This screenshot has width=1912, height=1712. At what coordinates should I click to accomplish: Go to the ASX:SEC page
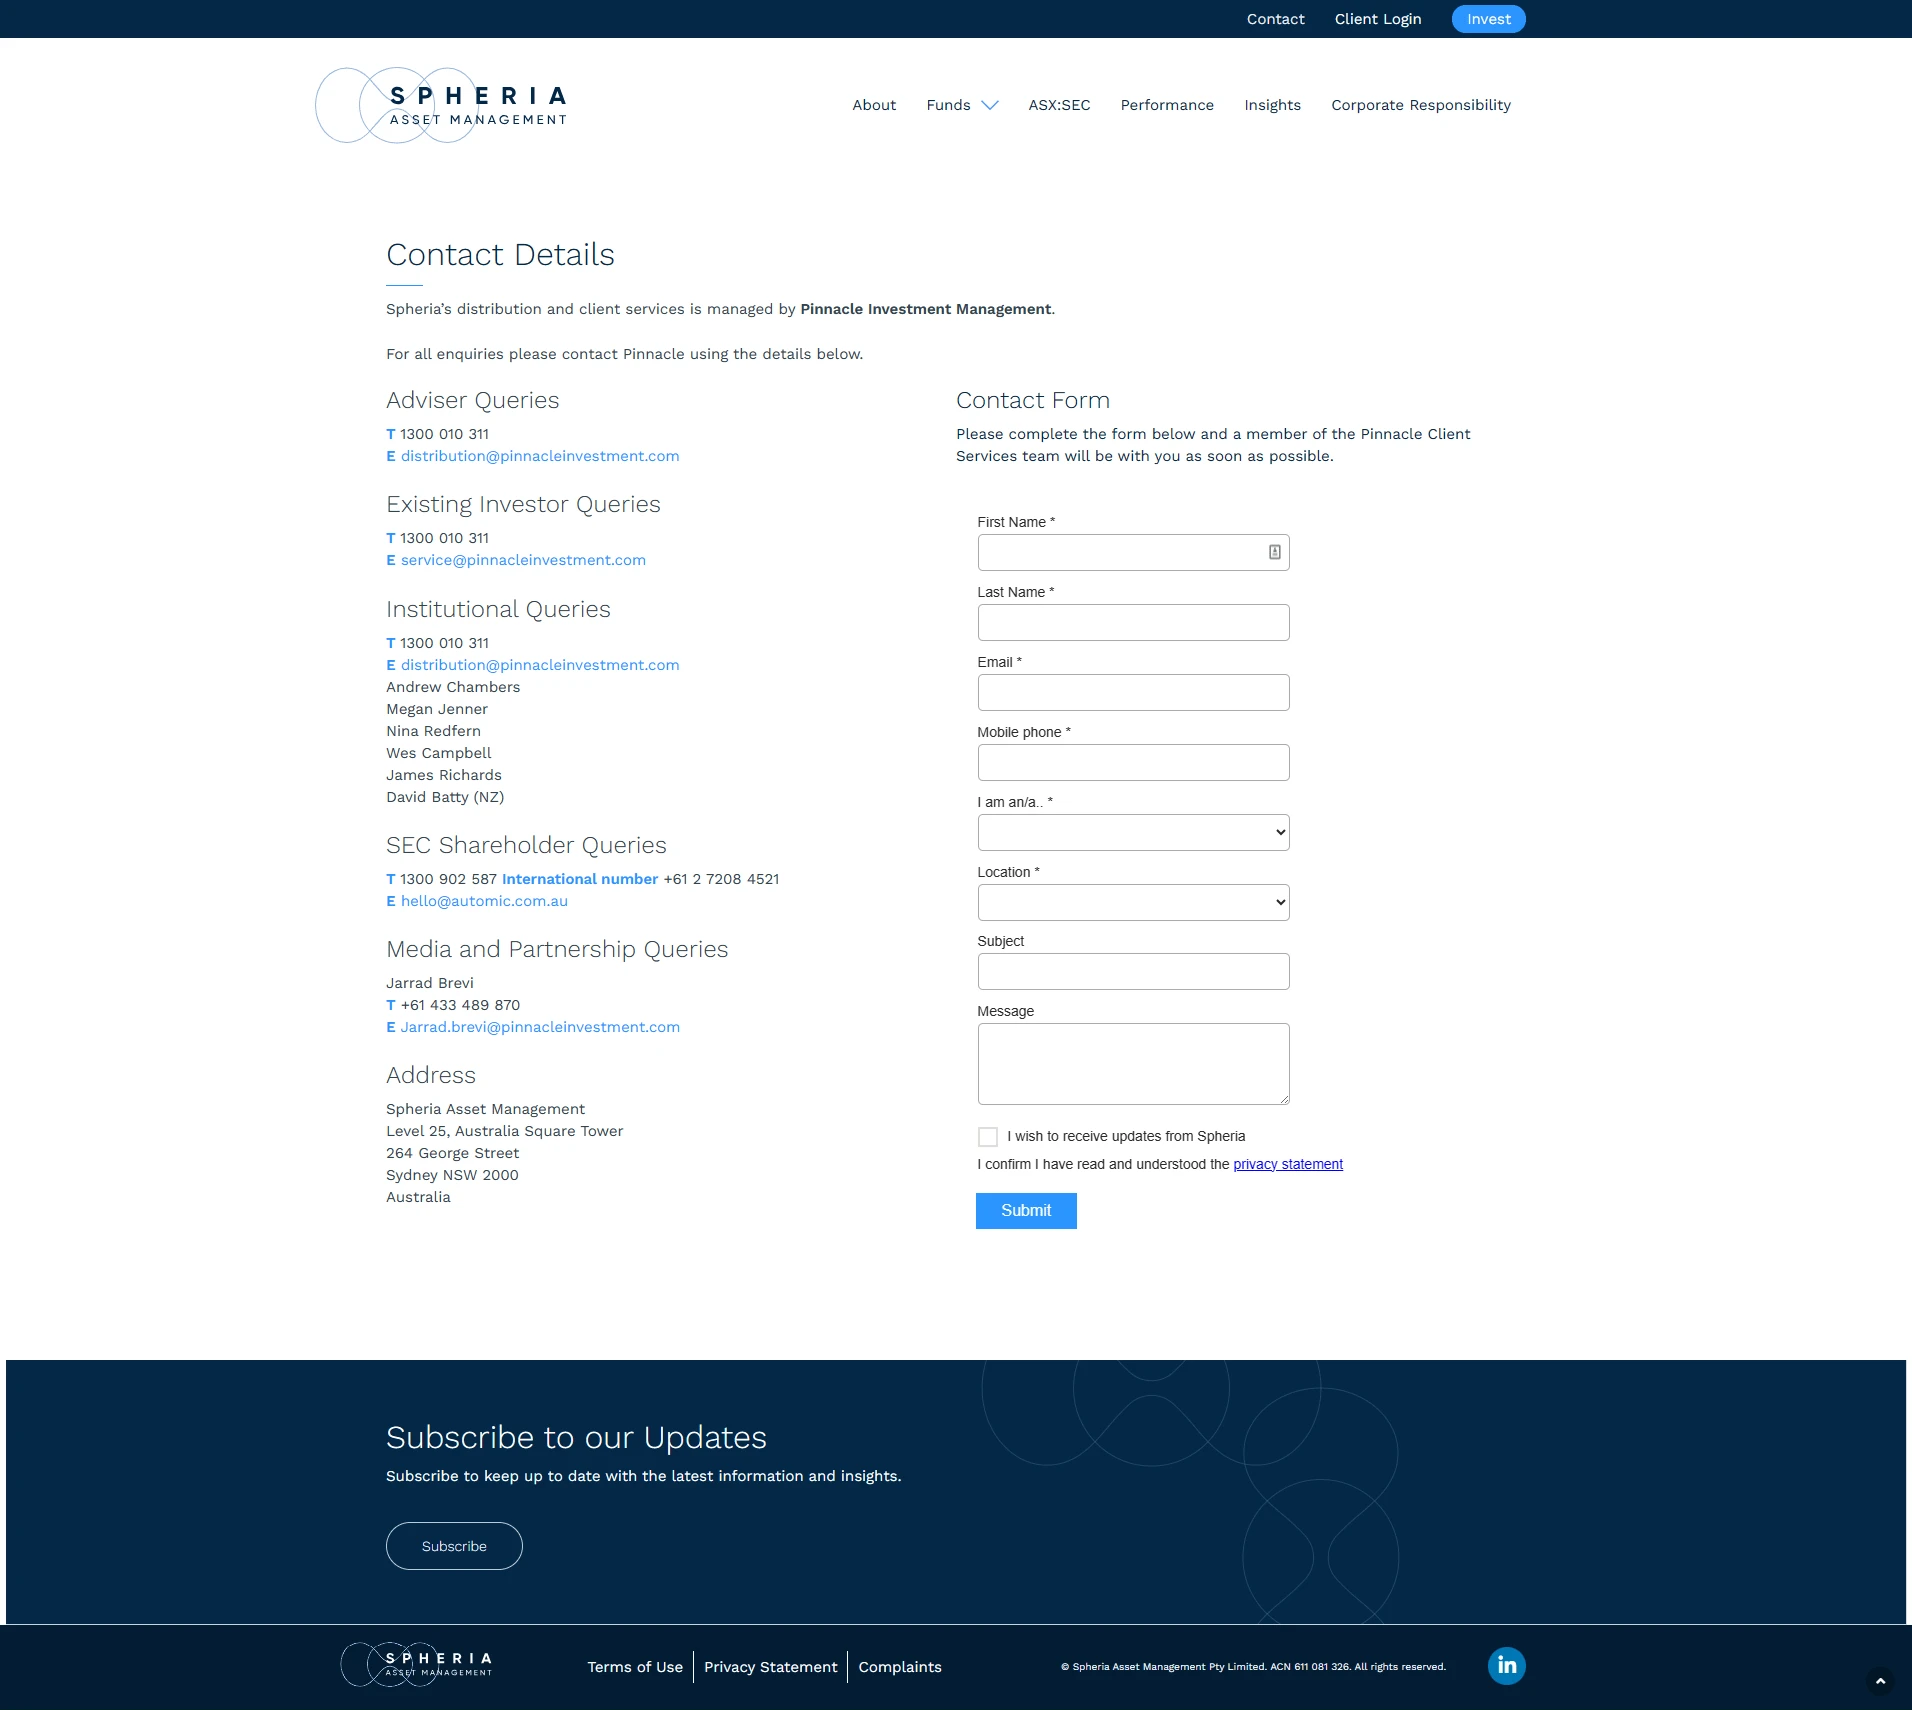click(1059, 105)
